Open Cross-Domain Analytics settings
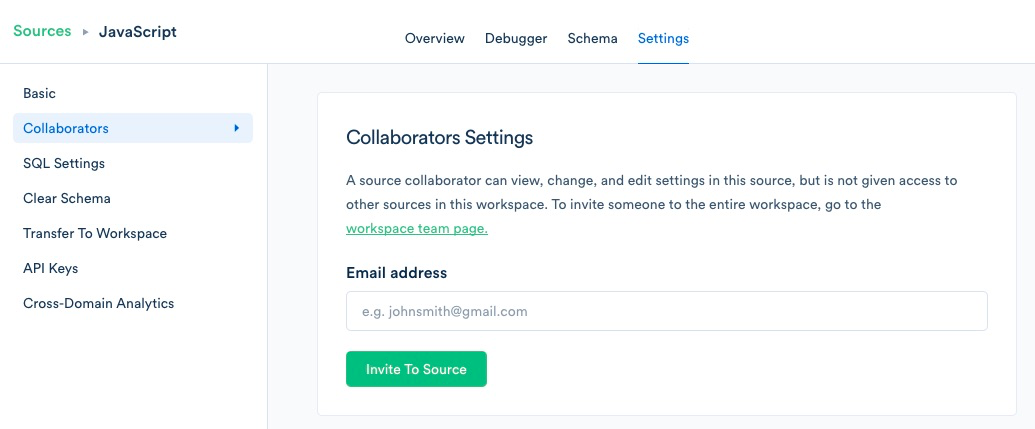Image resolution: width=1035 pixels, height=429 pixels. click(x=98, y=303)
